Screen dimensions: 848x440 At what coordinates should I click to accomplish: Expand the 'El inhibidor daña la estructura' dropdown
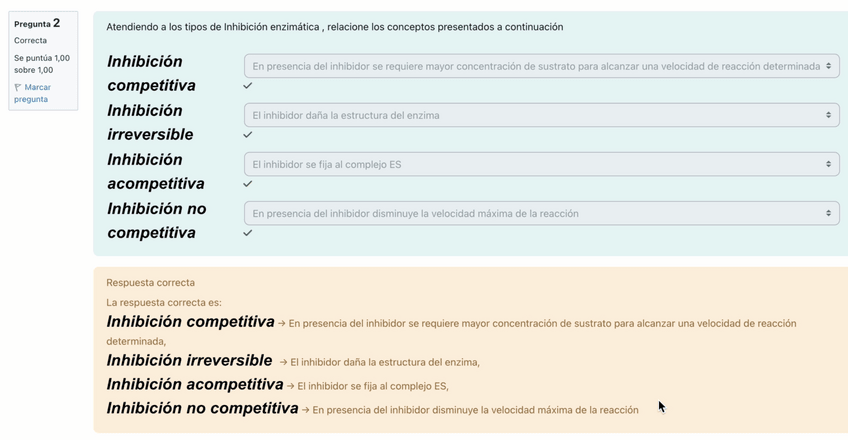tap(541, 115)
